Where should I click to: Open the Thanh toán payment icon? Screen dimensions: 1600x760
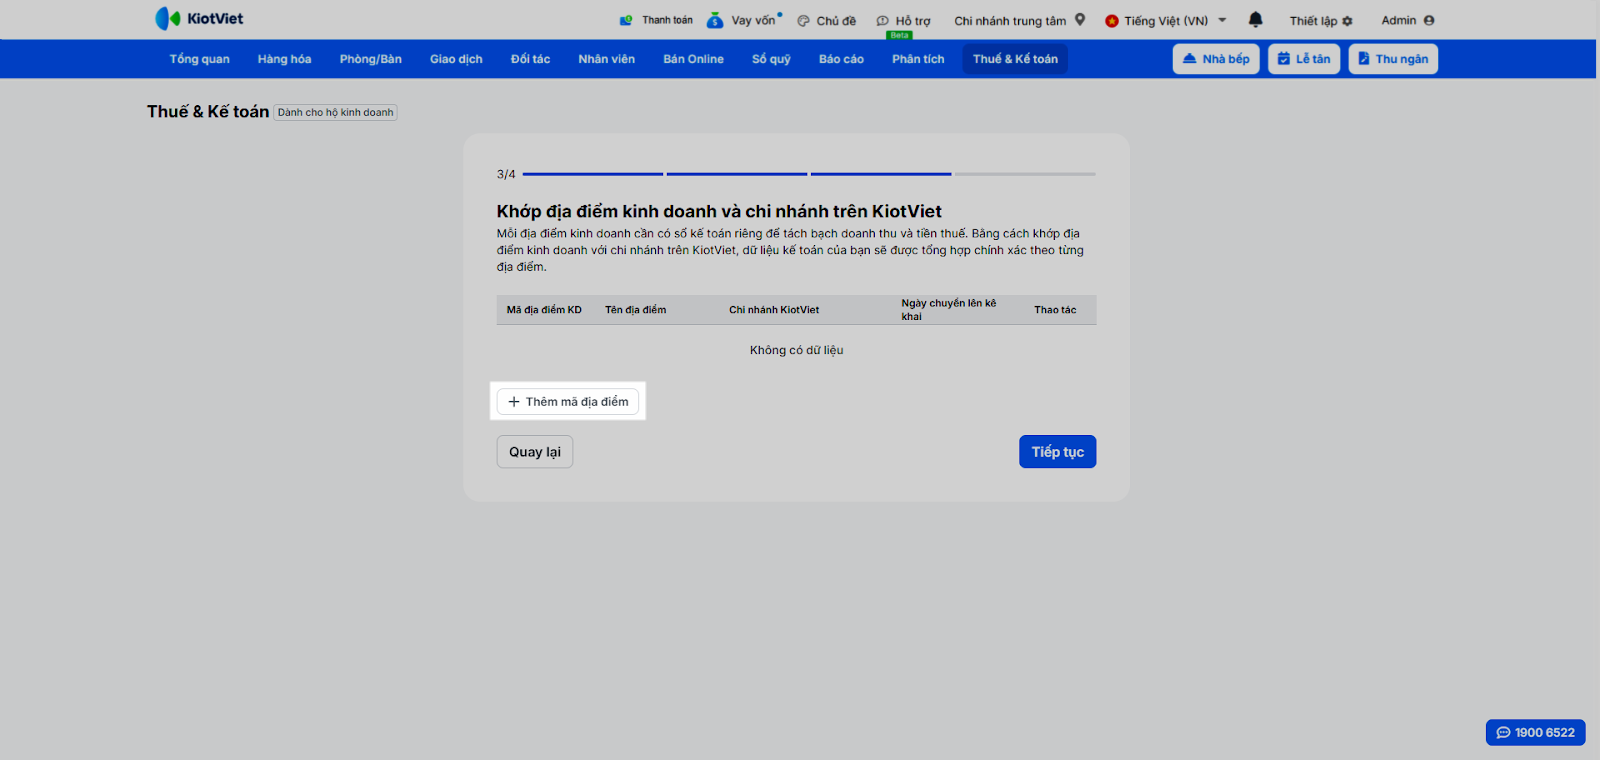(626, 20)
